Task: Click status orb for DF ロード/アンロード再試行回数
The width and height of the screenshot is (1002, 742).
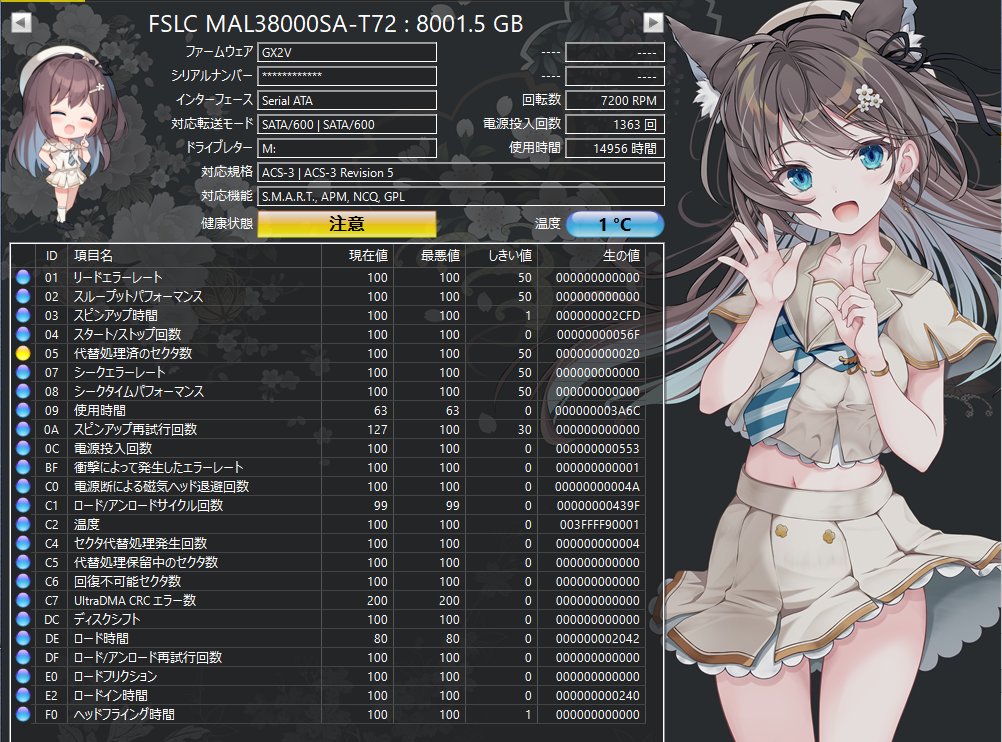Action: (23, 657)
